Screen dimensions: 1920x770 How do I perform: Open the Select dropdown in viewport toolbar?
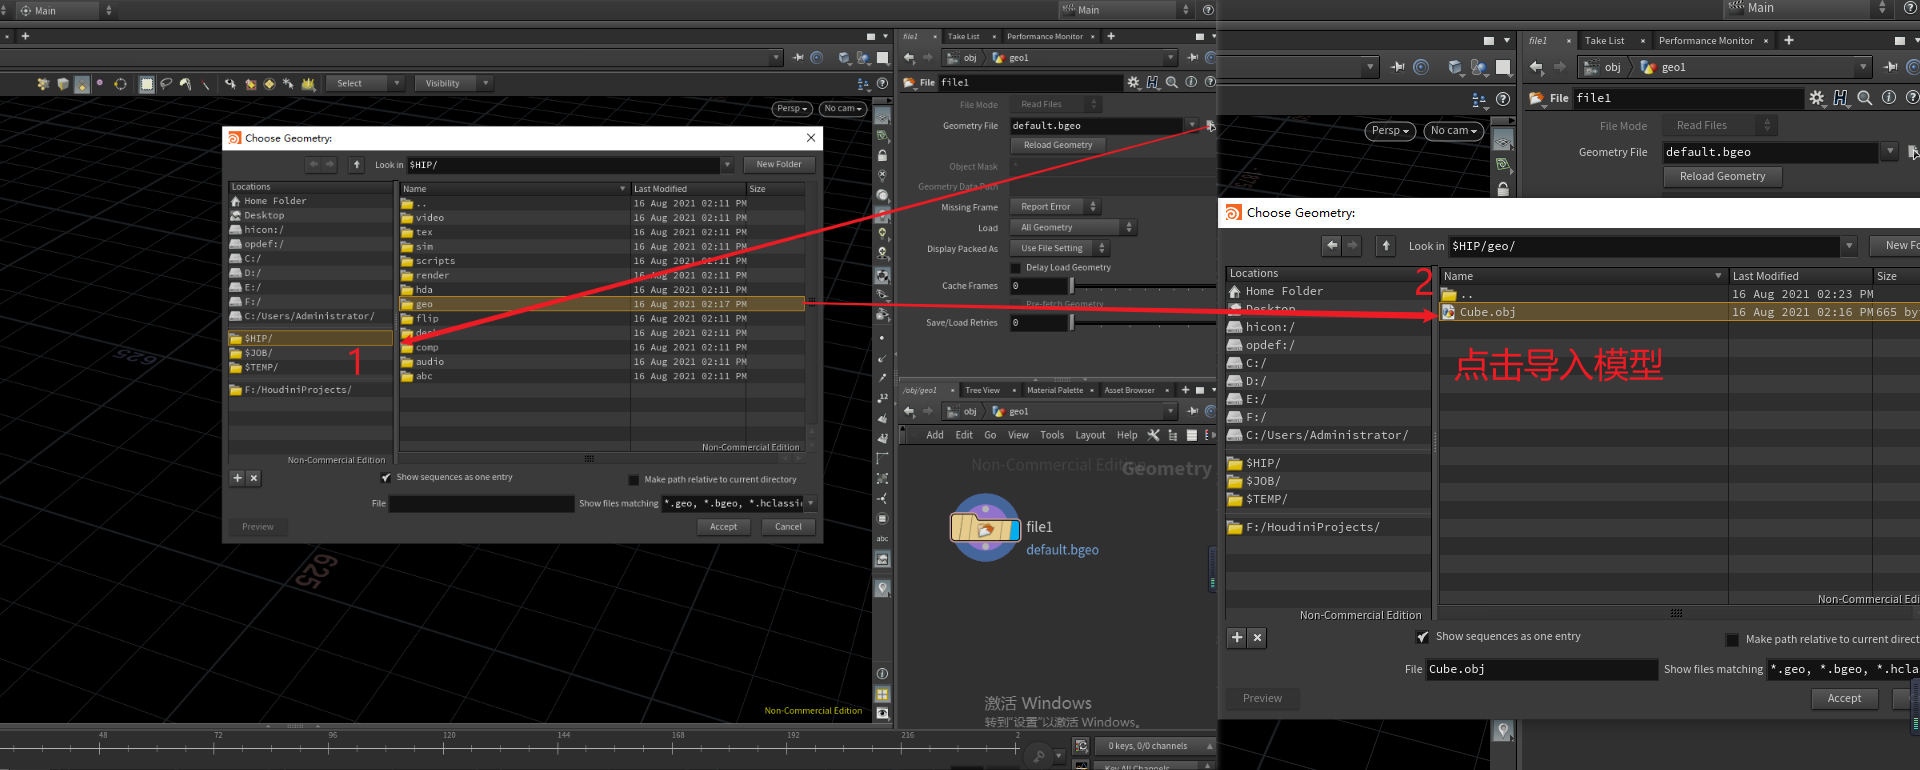[x=365, y=84]
